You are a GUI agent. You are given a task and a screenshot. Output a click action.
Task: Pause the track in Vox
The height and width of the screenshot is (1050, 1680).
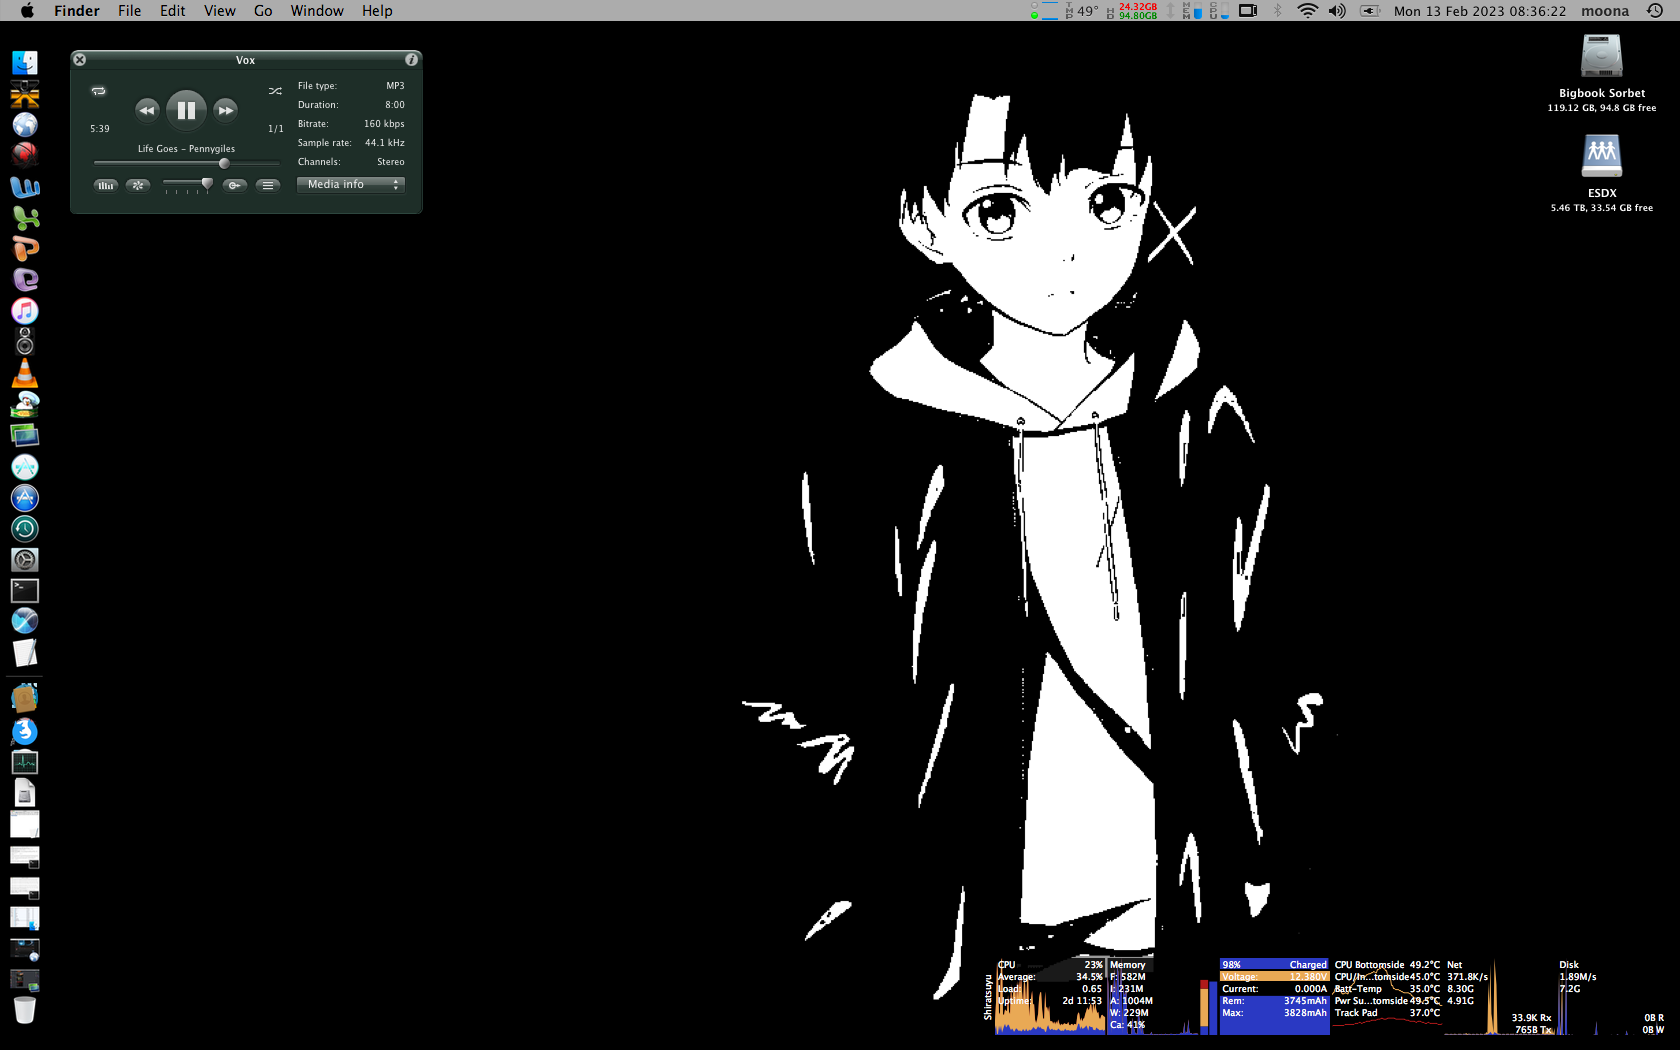click(x=186, y=110)
